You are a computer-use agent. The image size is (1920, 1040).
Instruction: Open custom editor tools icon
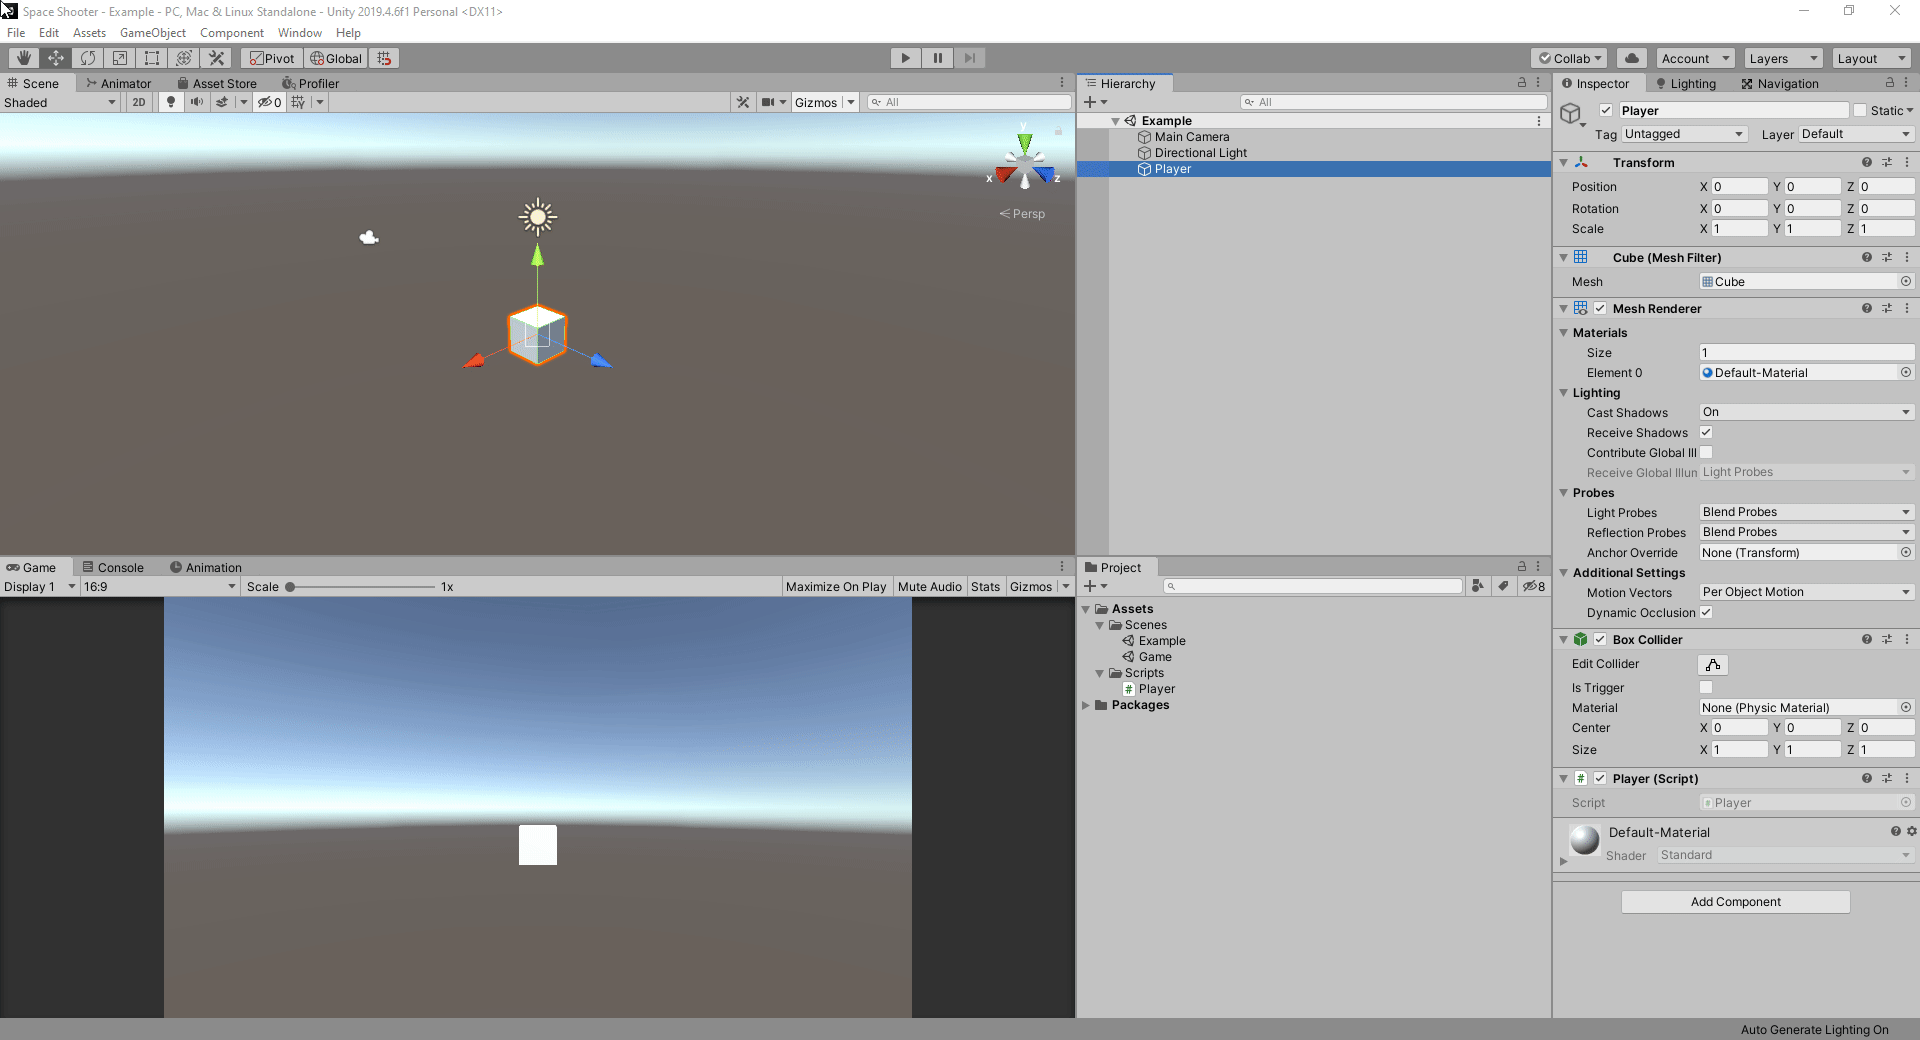pos(216,58)
